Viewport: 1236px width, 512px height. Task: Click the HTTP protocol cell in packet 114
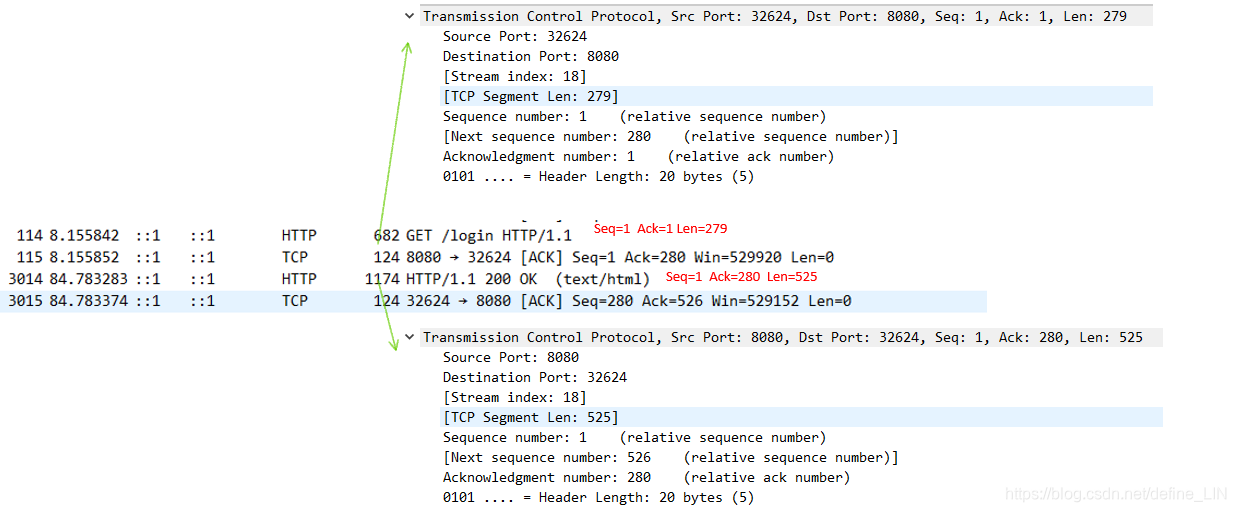[299, 236]
